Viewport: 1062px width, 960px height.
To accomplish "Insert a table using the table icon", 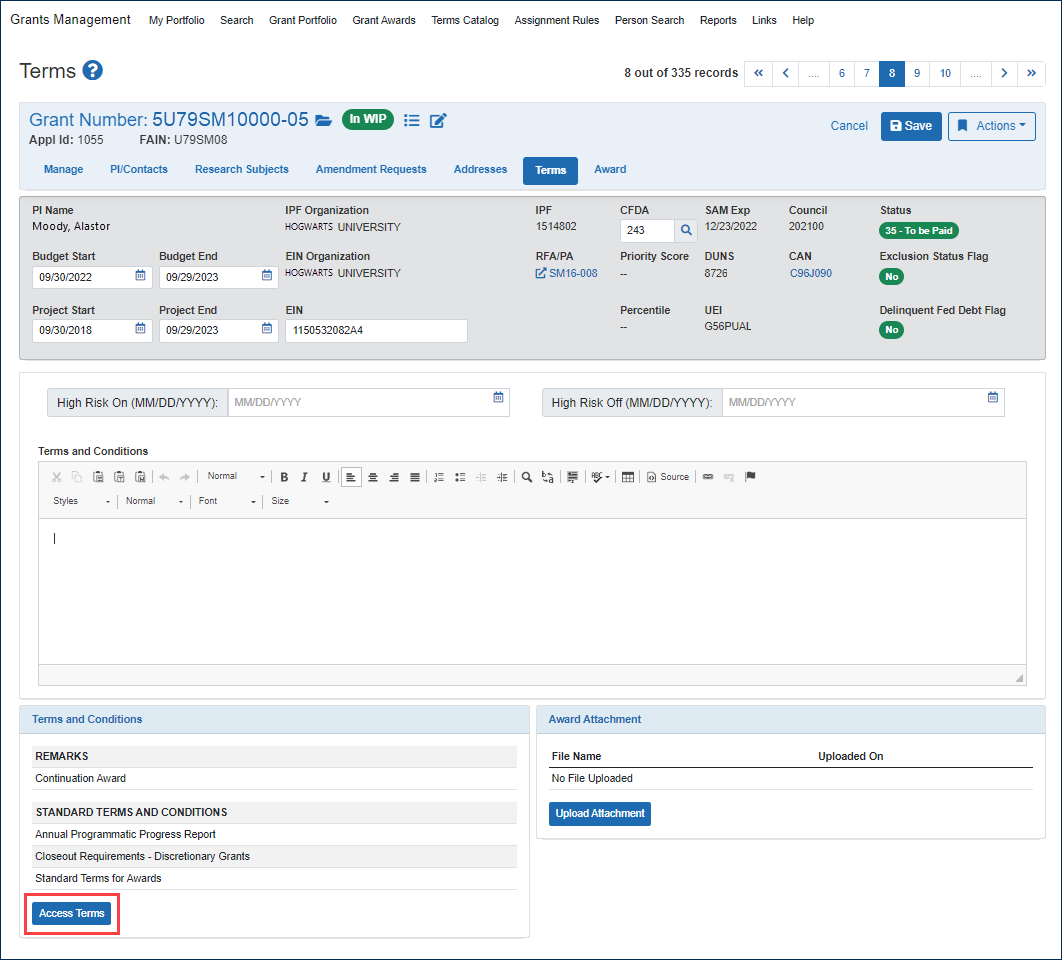I will tap(628, 477).
